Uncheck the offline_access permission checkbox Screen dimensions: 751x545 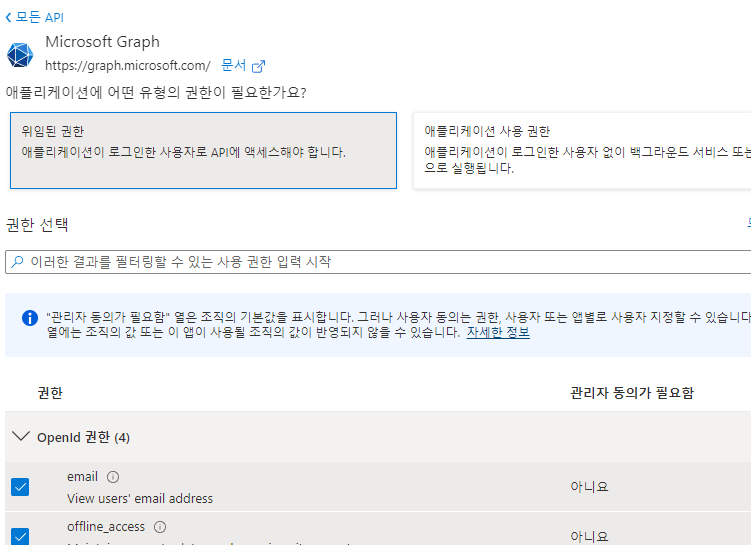(x=20, y=536)
